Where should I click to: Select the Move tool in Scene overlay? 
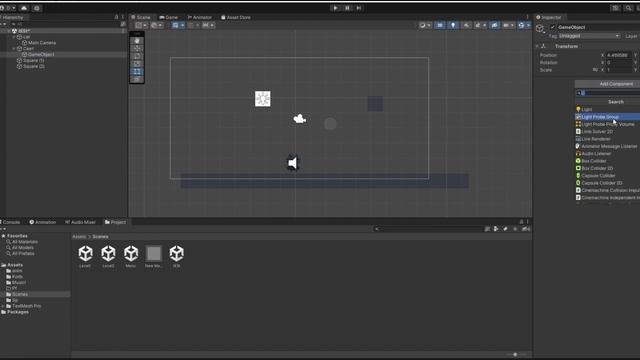pos(137,49)
